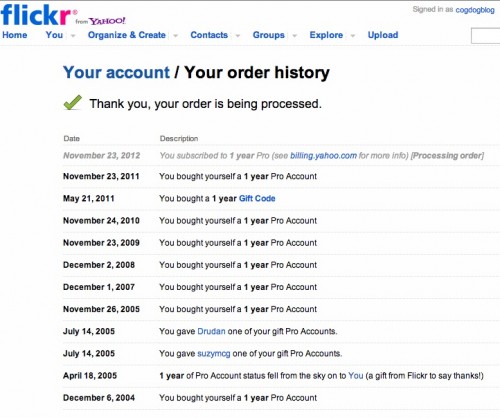Go to the Home page
The height and width of the screenshot is (418, 500).
point(15,35)
